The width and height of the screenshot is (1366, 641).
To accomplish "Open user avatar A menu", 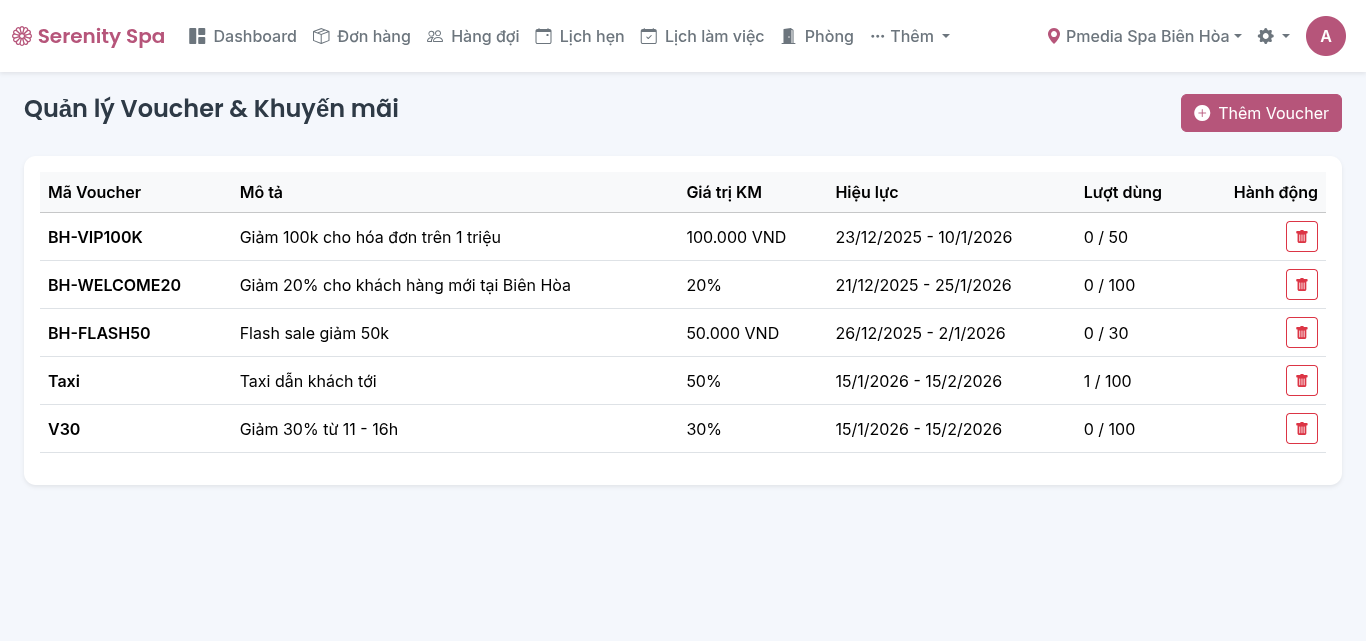I will (1325, 36).
